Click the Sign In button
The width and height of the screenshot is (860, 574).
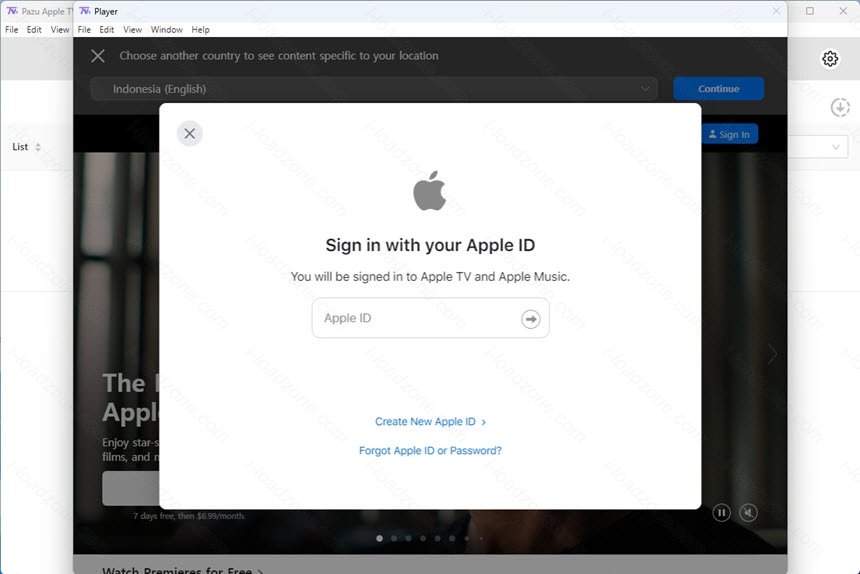(729, 134)
